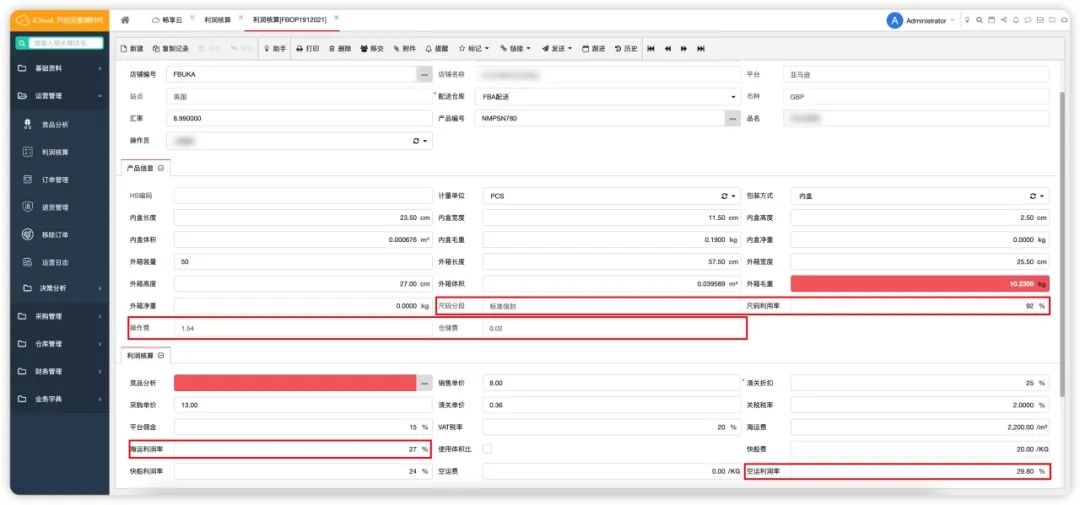Click the 历史 (History) toolbar icon
The image size is (1080, 505).
pyautogui.click(x=625, y=48)
